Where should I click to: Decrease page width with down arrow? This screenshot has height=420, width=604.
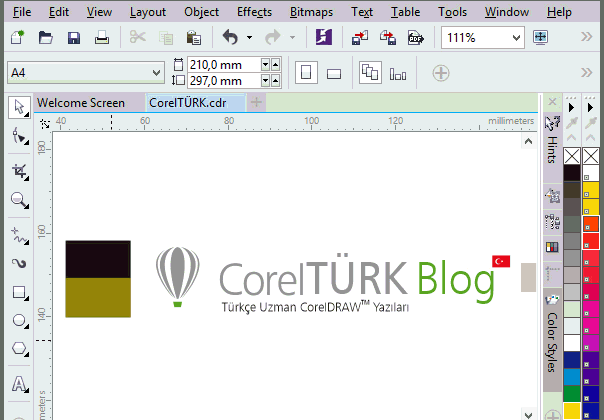265,65
